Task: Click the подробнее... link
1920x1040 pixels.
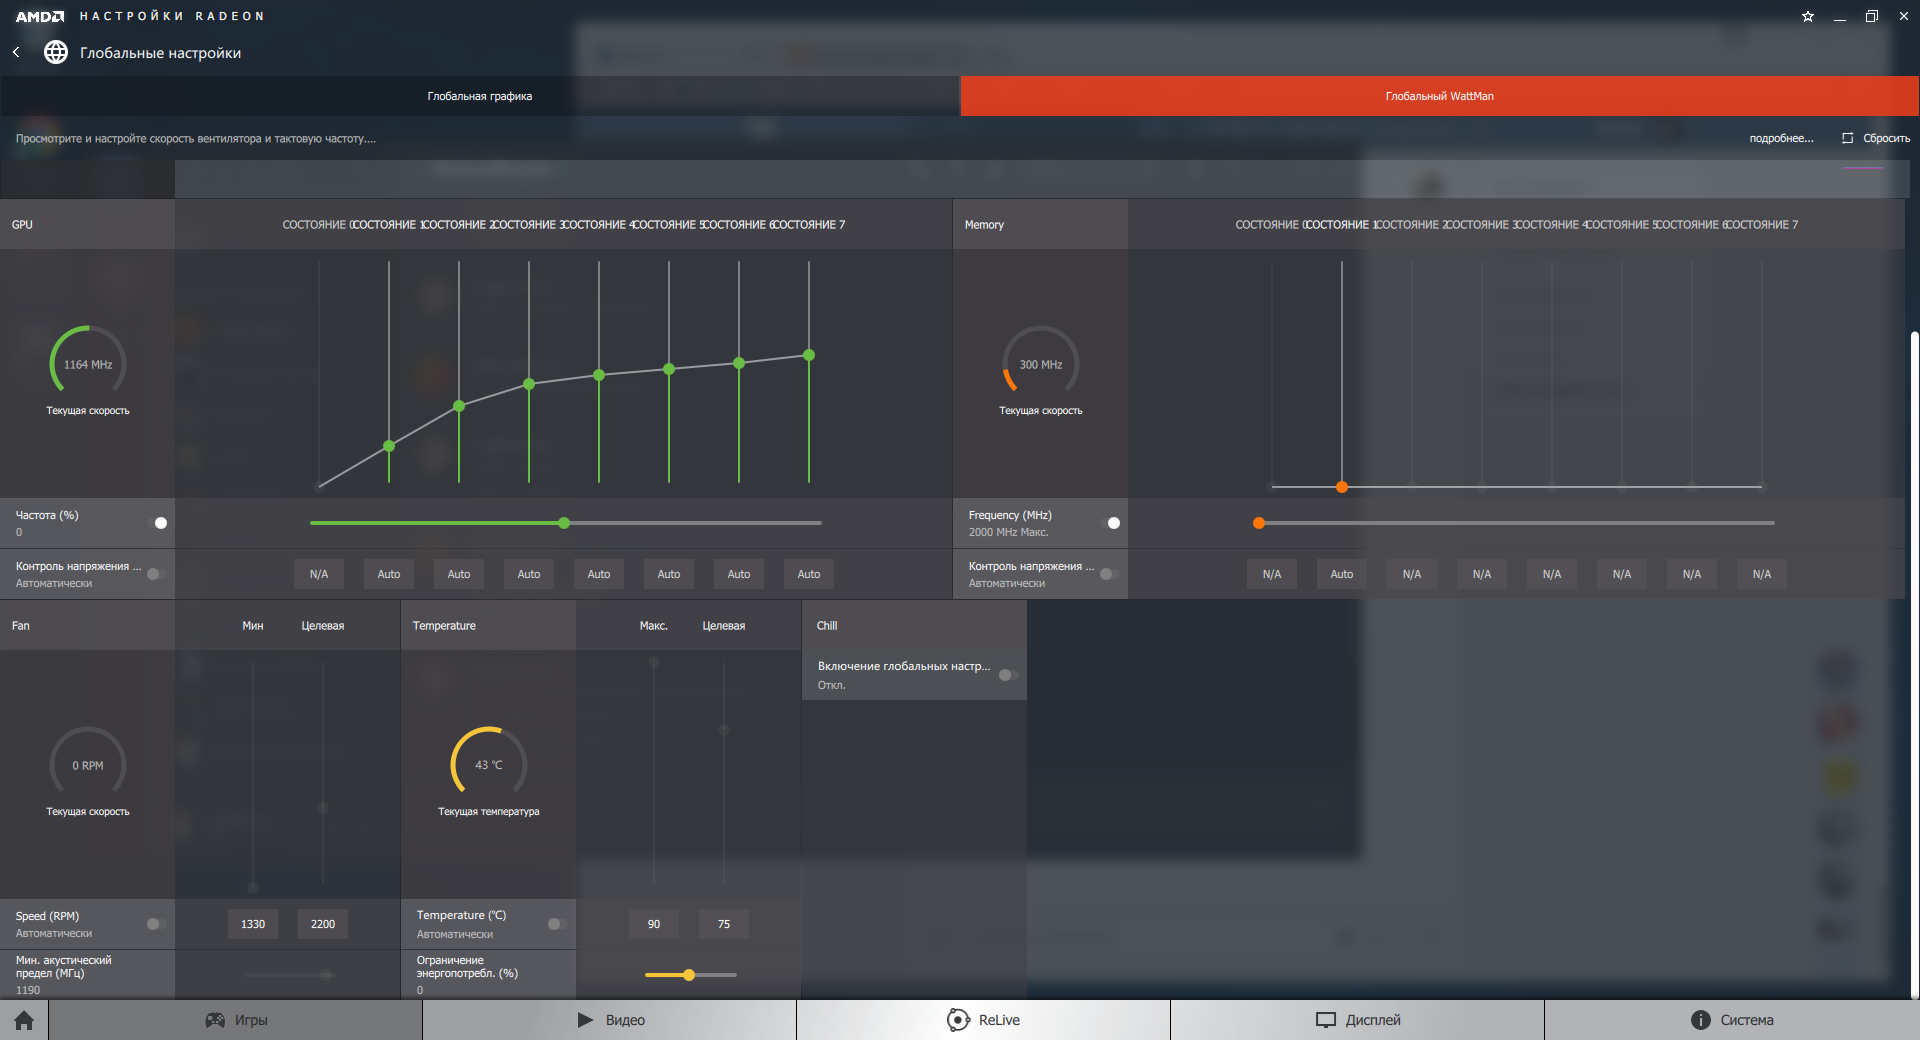Action: coord(1781,138)
